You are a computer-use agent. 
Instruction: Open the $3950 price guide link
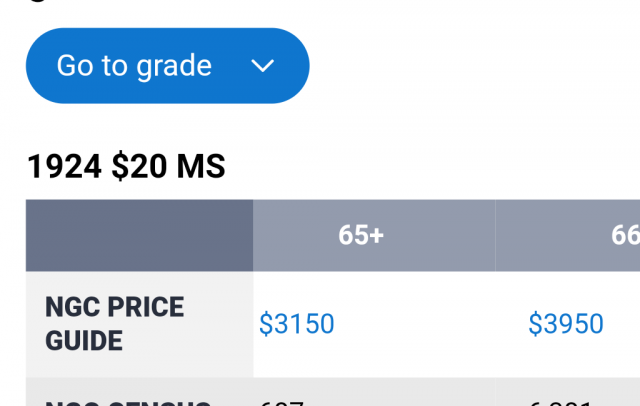pyautogui.click(x=566, y=324)
